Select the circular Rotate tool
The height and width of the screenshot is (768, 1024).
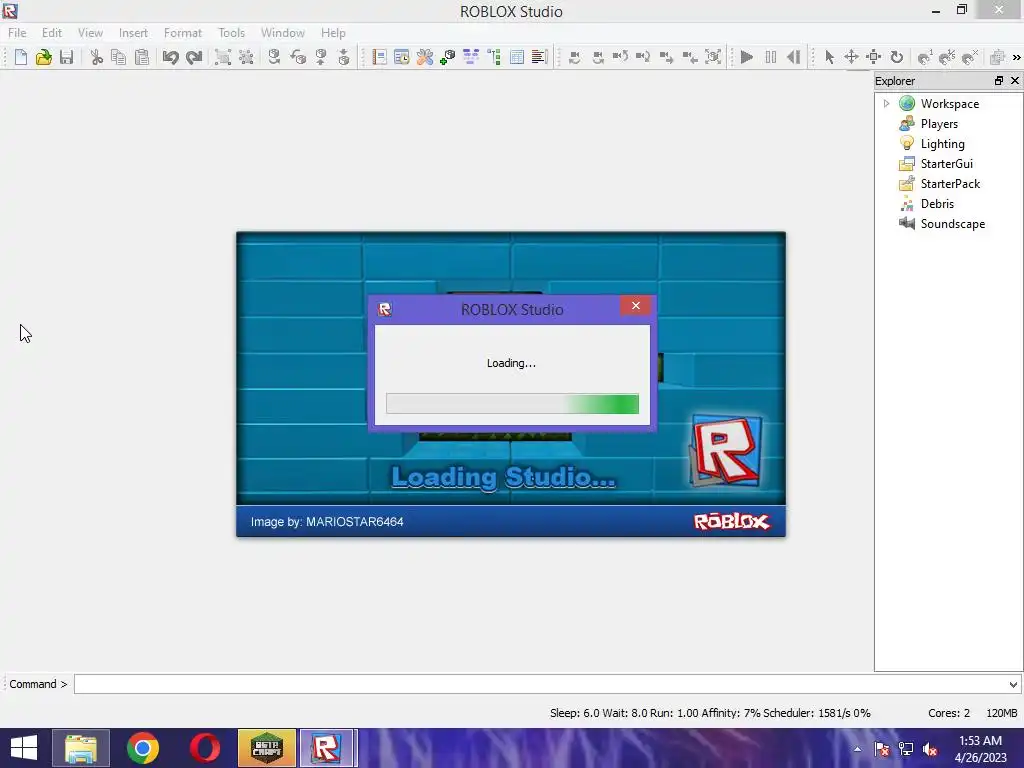(897, 57)
